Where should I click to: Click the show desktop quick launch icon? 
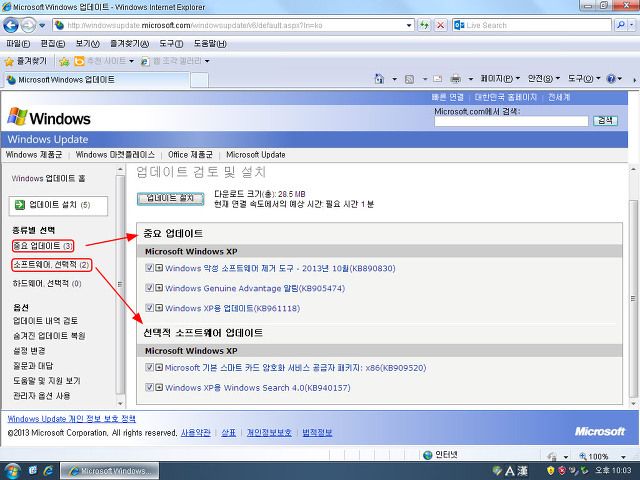33,471
